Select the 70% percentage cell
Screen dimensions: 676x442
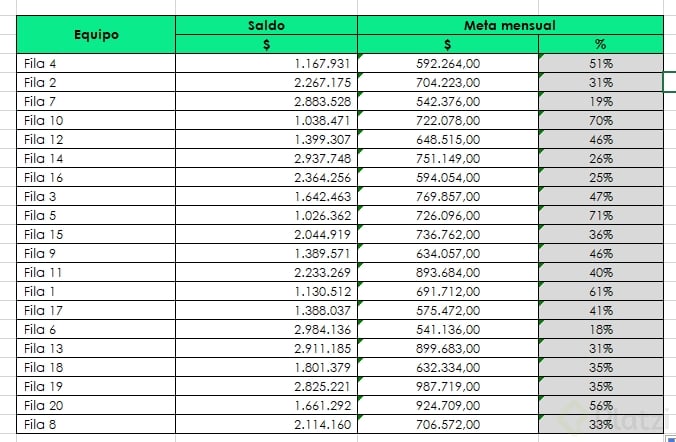click(600, 120)
